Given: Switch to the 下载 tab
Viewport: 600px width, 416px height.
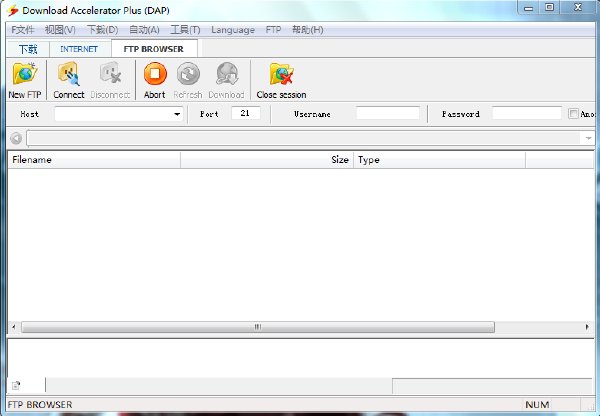Looking at the screenshot, I should coord(28,49).
